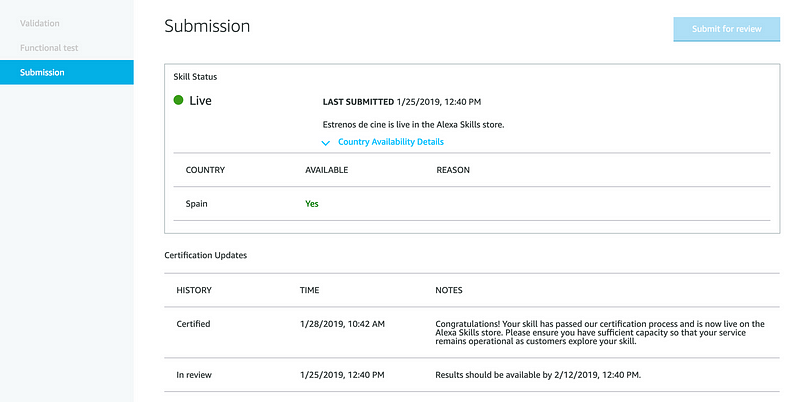Click the Country Availability Details link
The image size is (800, 402).
pos(390,142)
